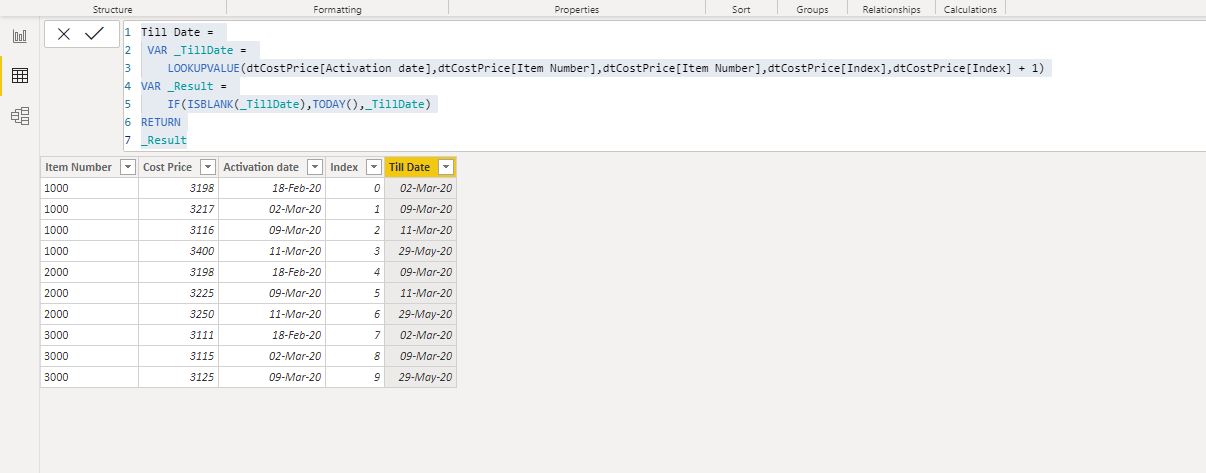Viewport: 1206px width, 473px height.
Task: Select Item Number cell in Index 7 row
Action: click(89, 335)
